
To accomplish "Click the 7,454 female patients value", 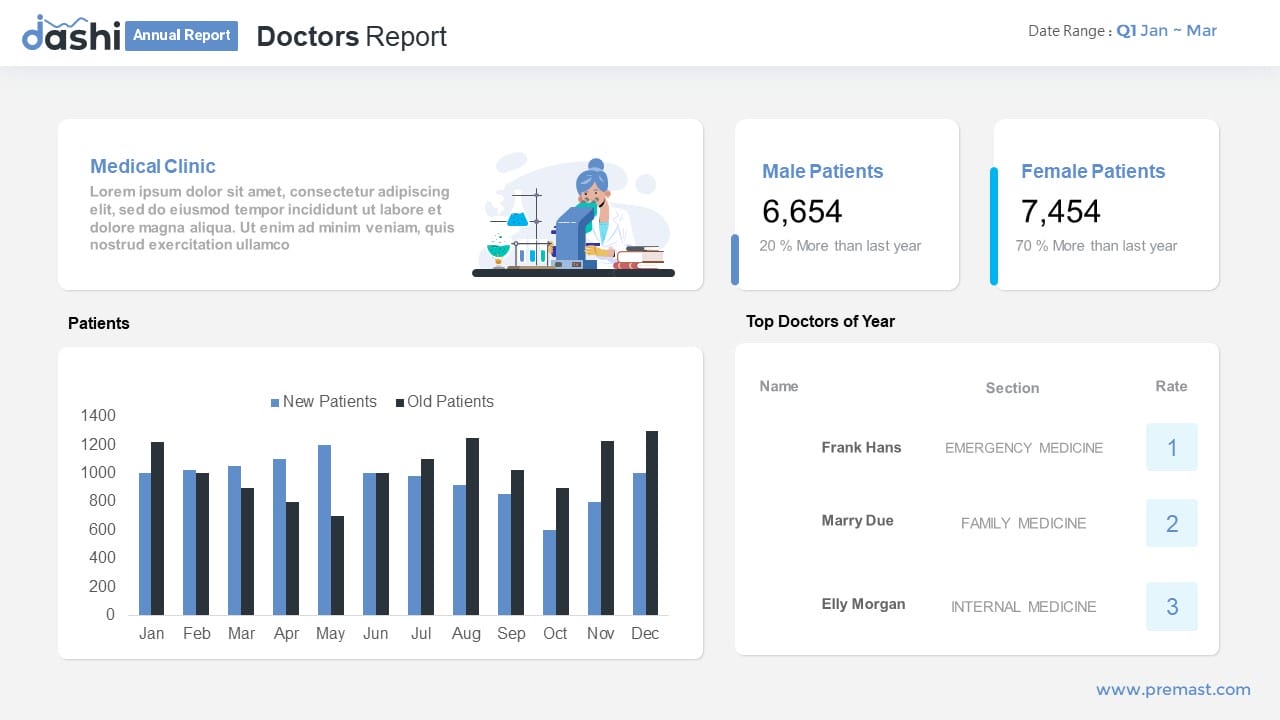I will pyautogui.click(x=1060, y=211).
